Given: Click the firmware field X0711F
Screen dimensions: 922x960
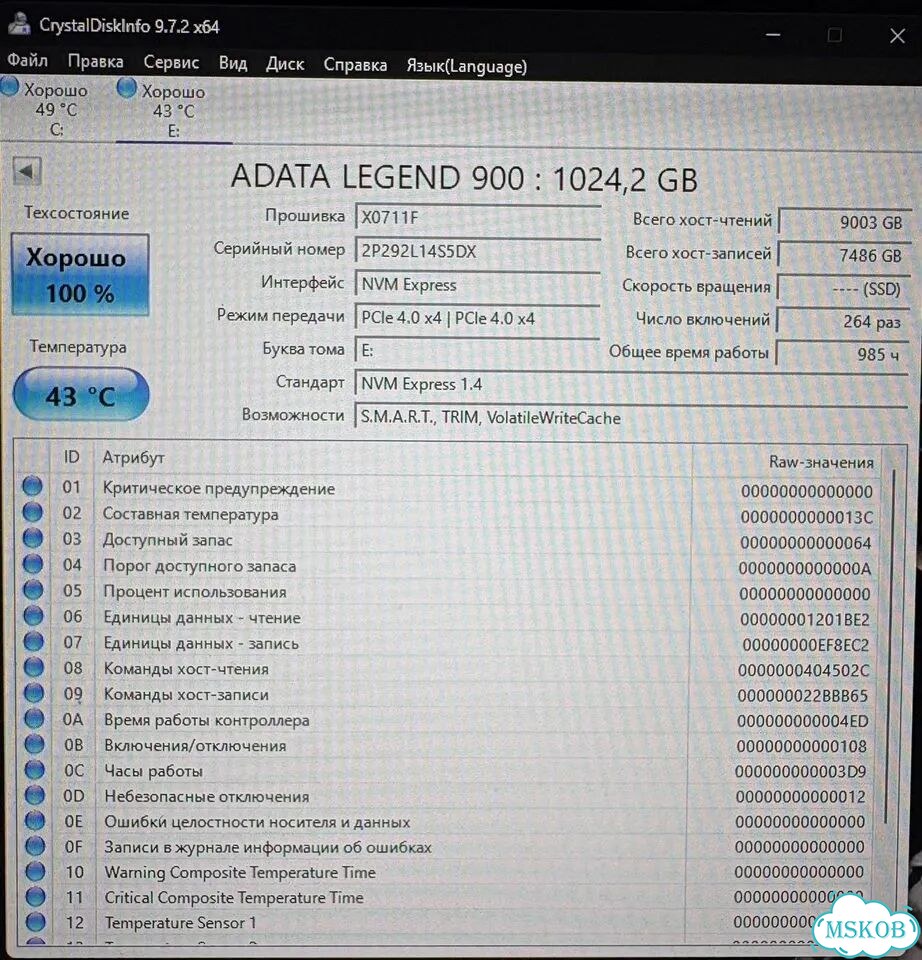Looking at the screenshot, I should click(x=478, y=217).
